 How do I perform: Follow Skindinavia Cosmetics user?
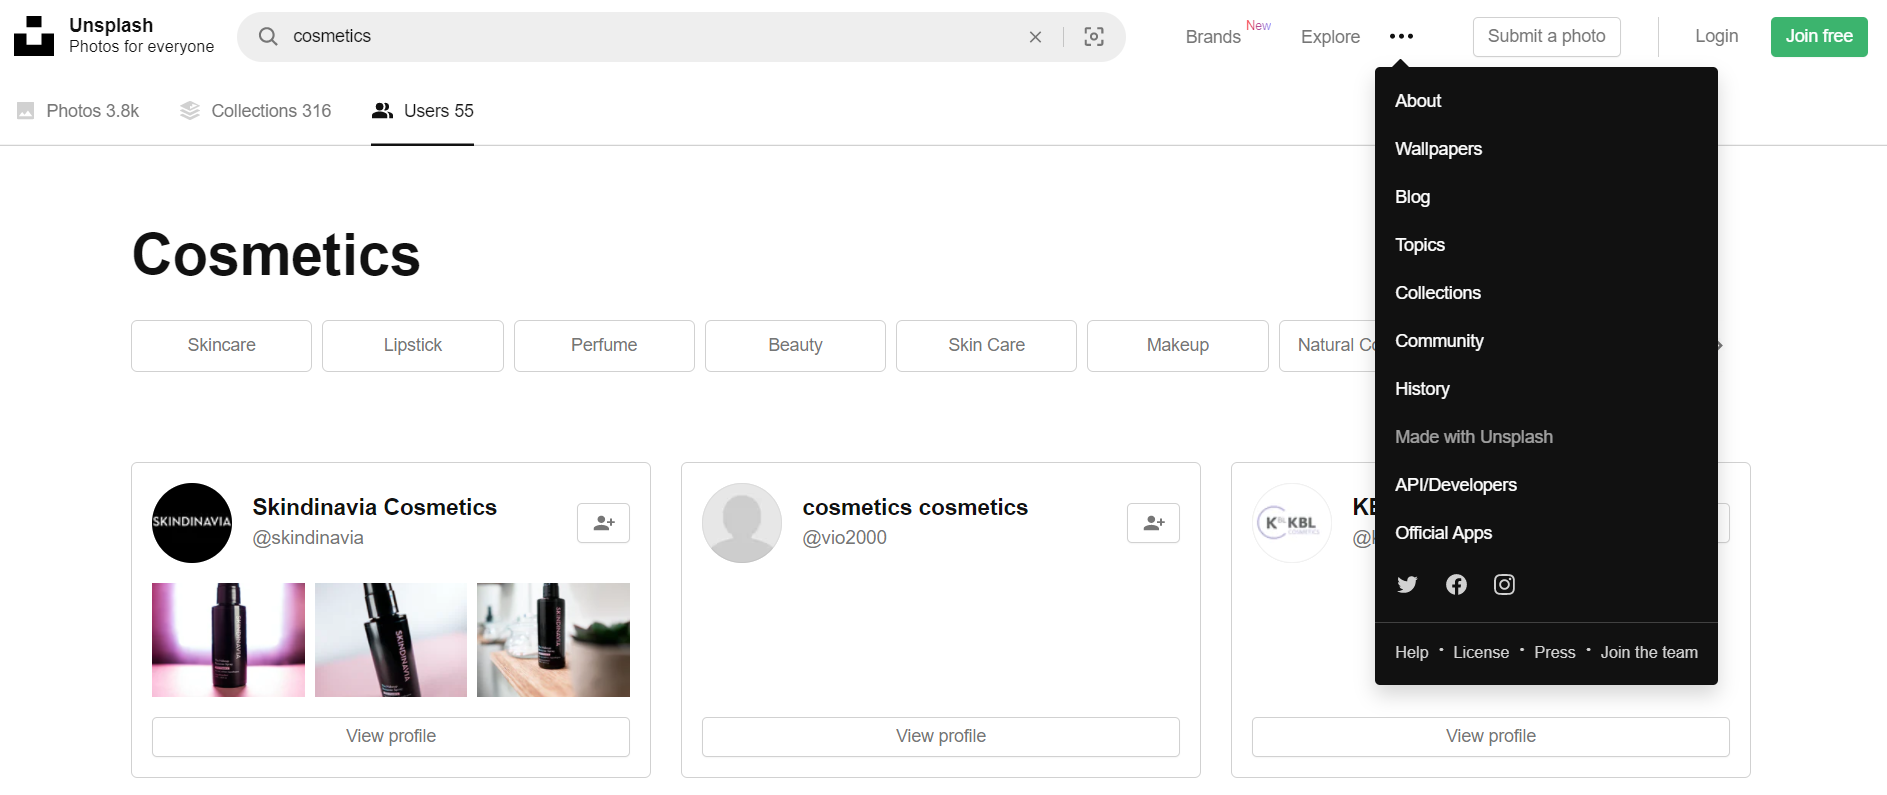pyautogui.click(x=603, y=523)
